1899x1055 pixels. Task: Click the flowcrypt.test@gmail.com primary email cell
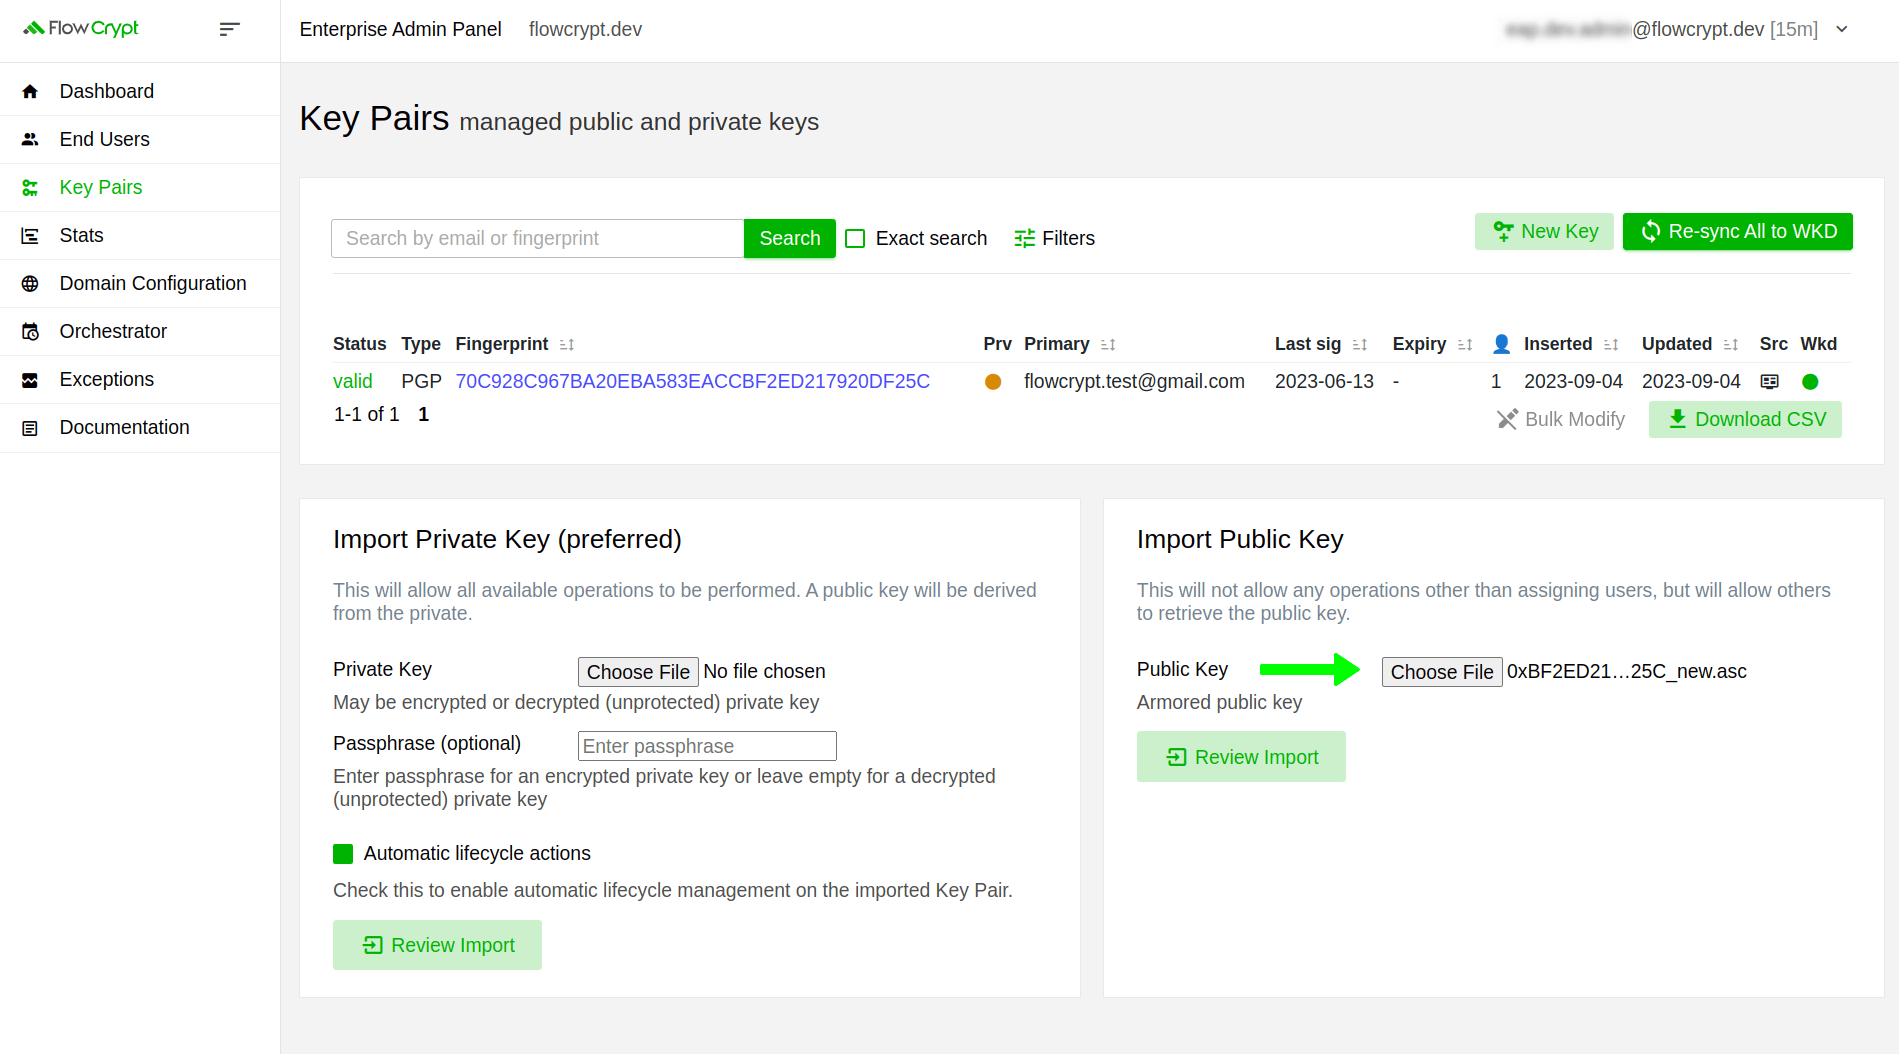coord(1134,381)
